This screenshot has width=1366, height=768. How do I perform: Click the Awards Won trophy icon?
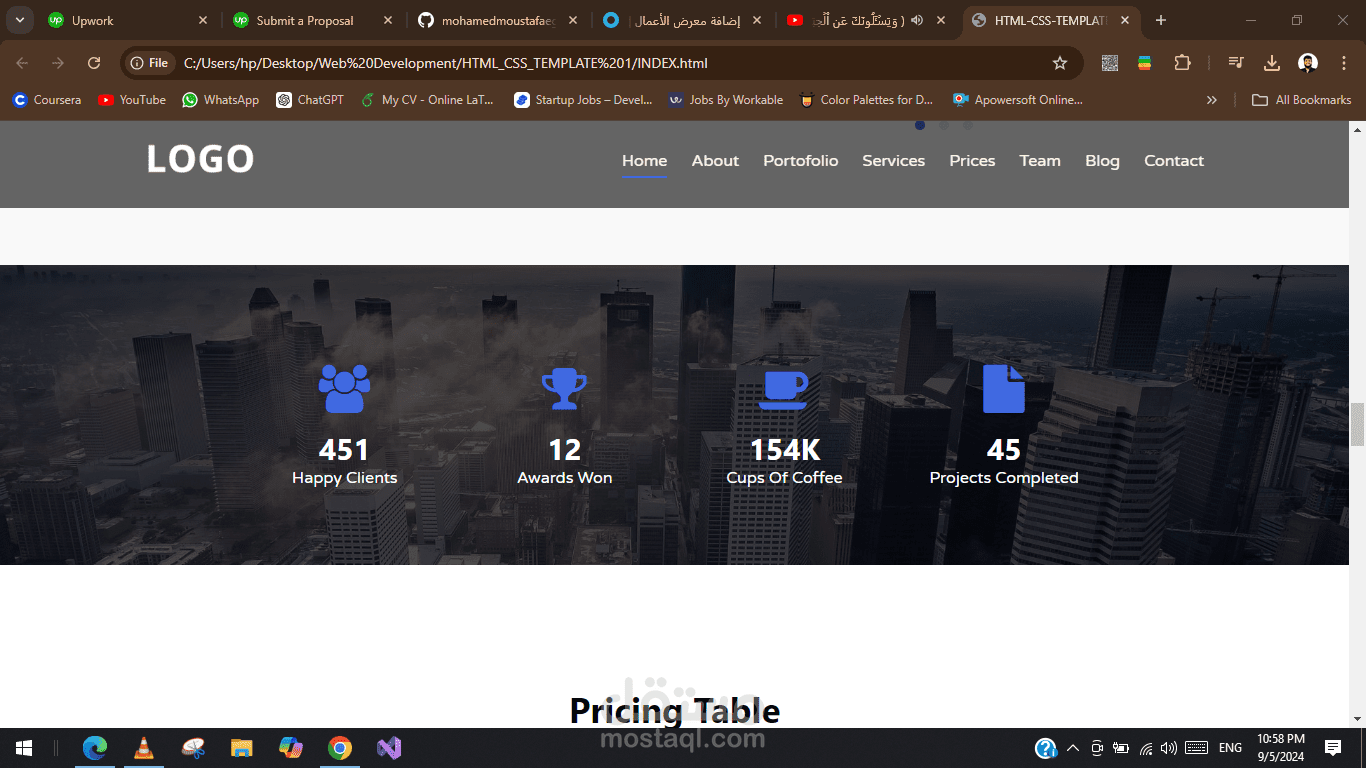pos(564,389)
